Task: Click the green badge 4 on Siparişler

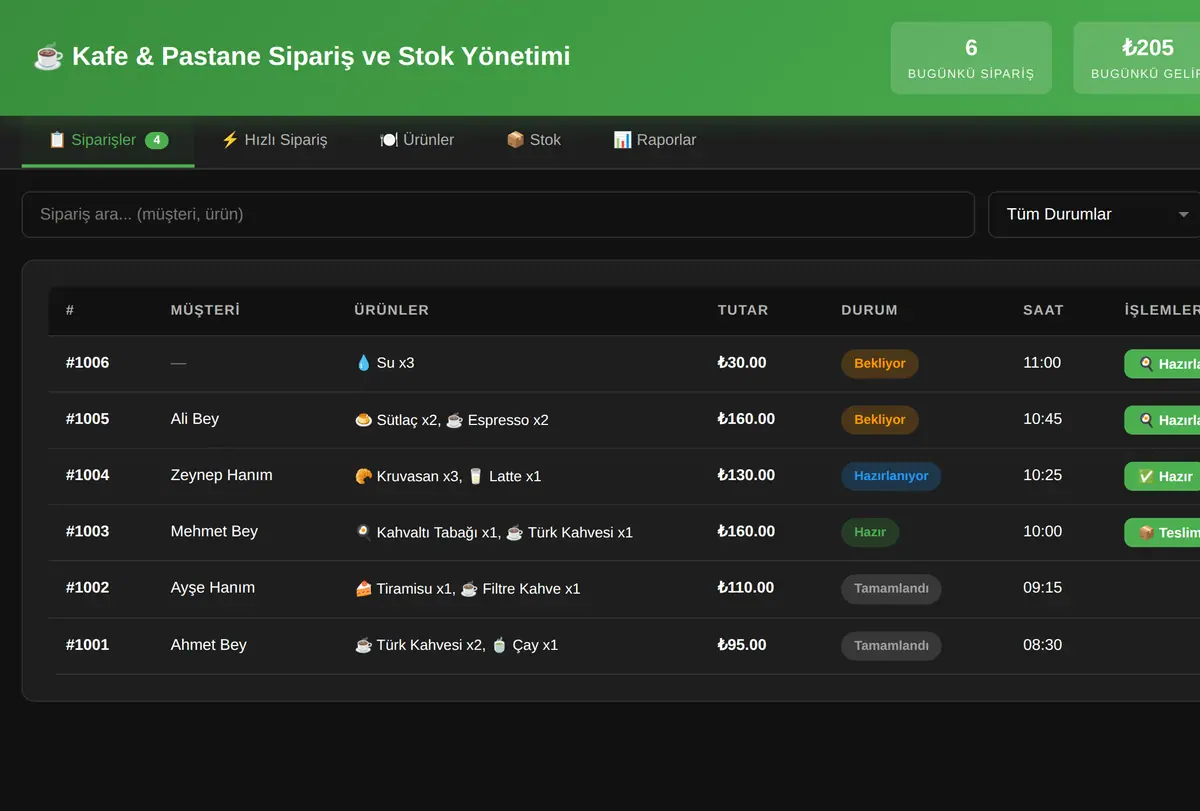Action: tap(157, 140)
